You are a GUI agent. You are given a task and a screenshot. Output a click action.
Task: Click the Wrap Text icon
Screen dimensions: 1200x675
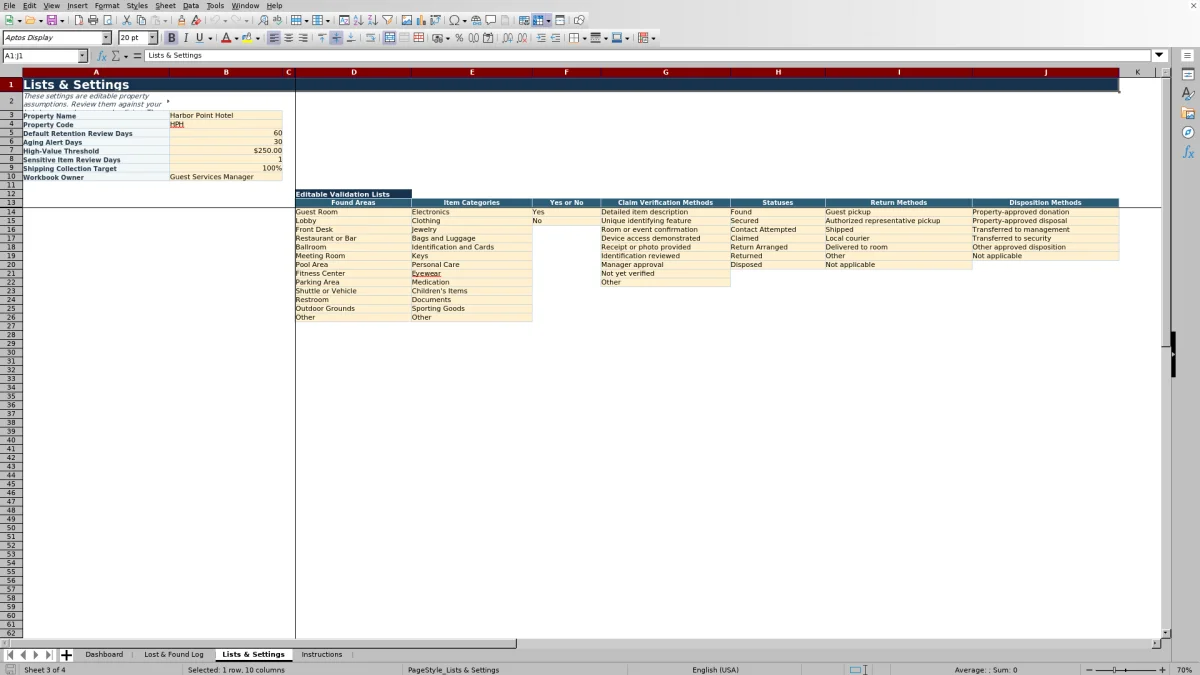[370, 38]
